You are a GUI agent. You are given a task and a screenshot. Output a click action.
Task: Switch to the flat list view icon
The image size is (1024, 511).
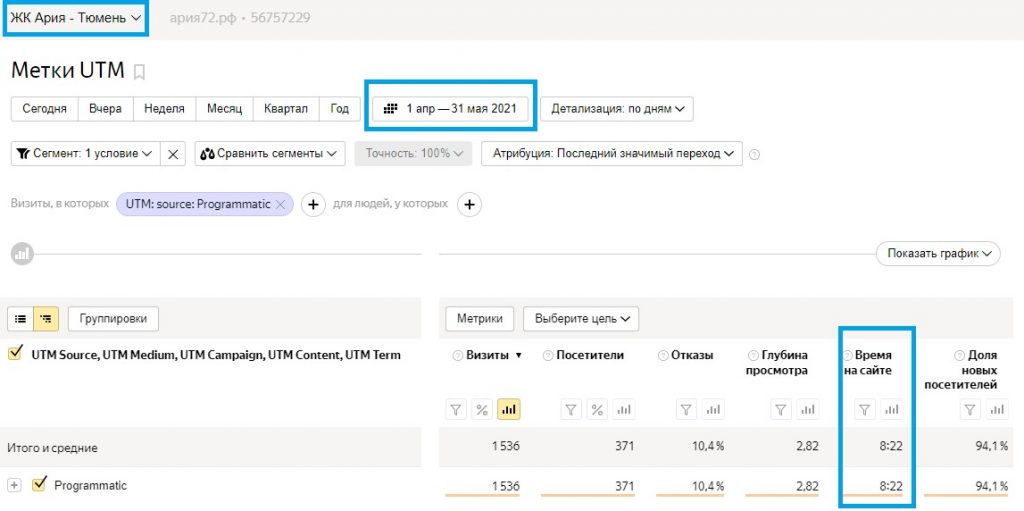pos(21,319)
